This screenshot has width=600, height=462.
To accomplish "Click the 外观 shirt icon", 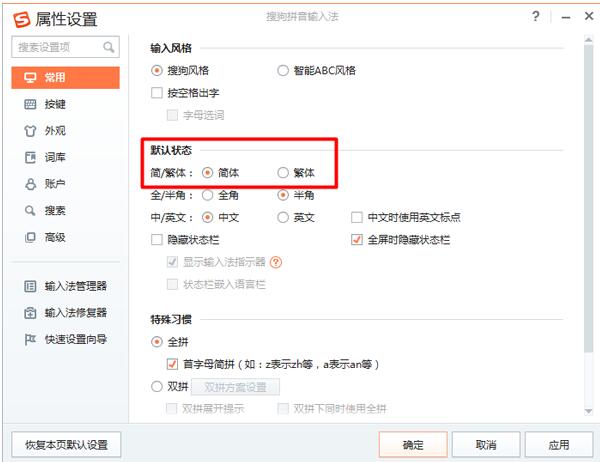I will point(30,130).
